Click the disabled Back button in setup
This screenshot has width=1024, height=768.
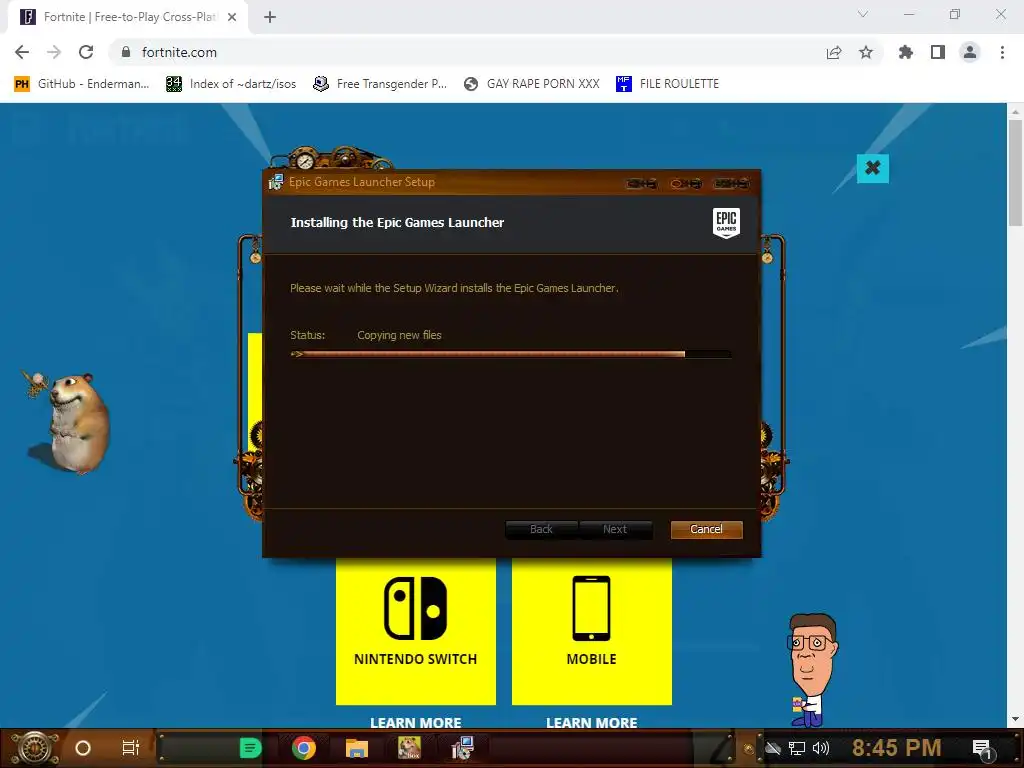tap(541, 529)
